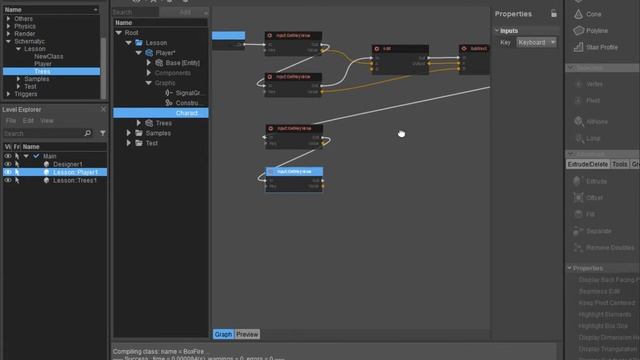The height and width of the screenshot is (360, 640).
Task: Switch to the Graph tab
Action: [223, 334]
